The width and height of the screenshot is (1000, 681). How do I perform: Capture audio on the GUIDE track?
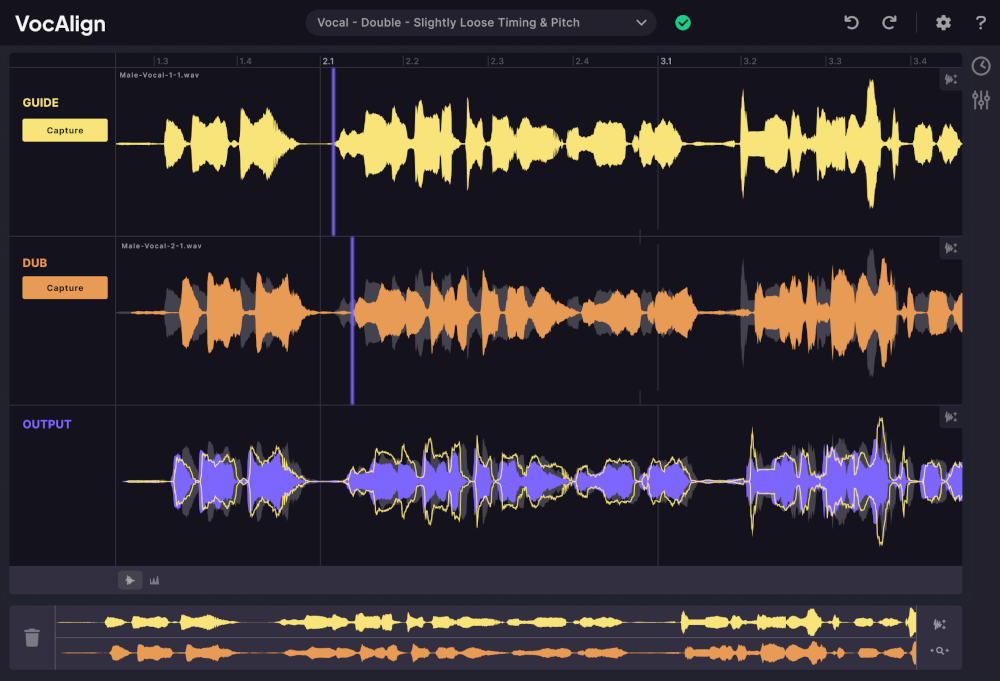(64, 130)
